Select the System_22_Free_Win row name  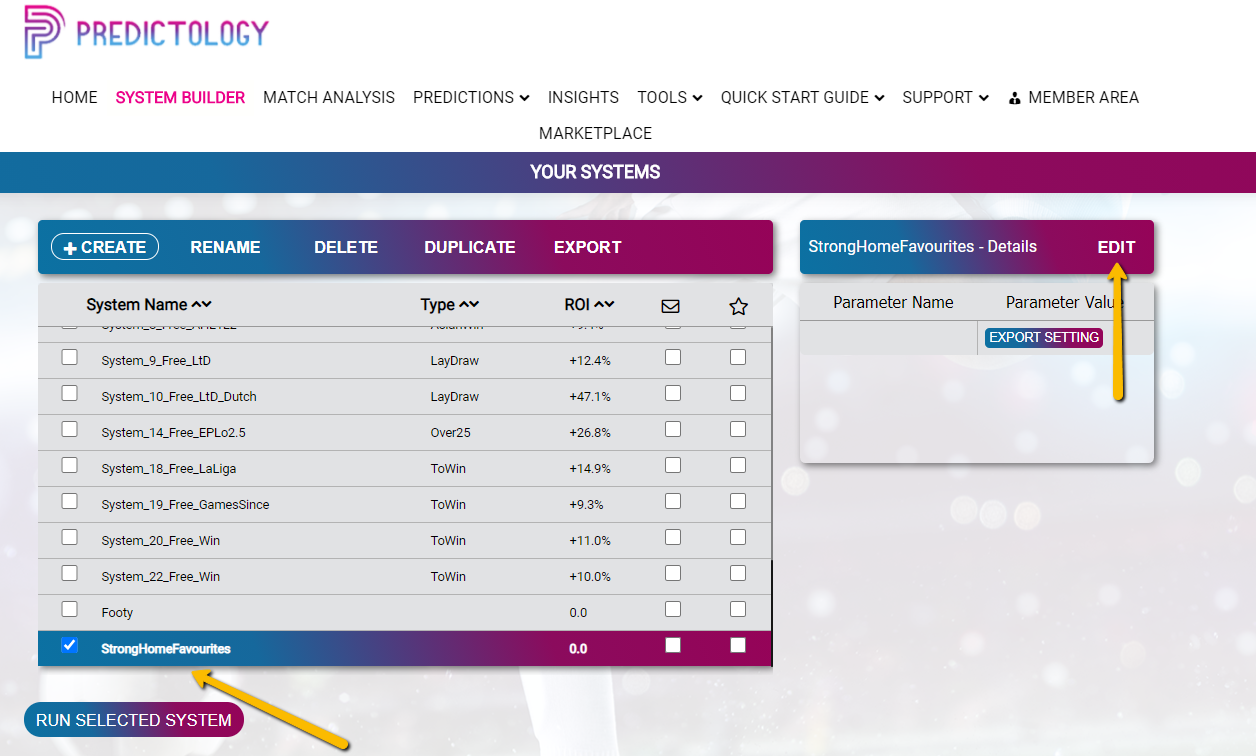coord(161,577)
